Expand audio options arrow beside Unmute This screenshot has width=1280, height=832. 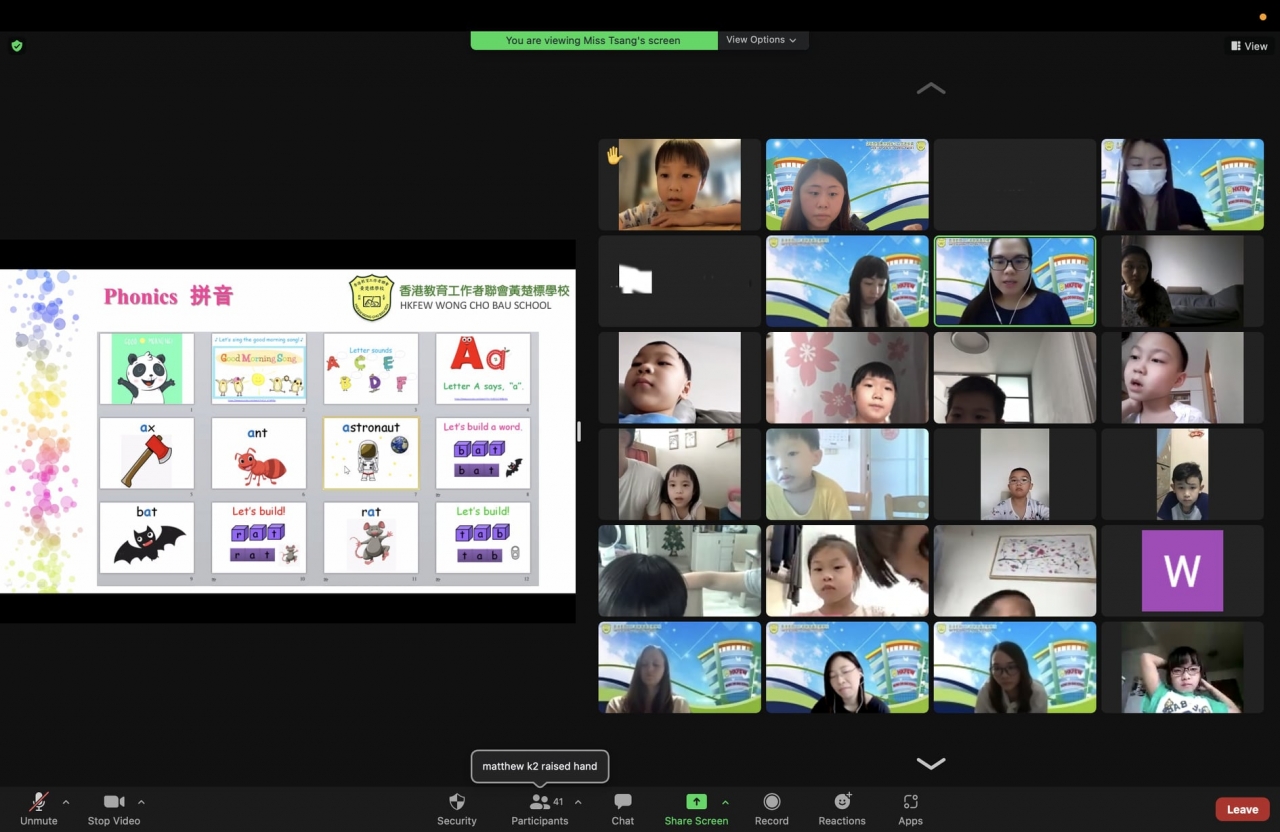[x=66, y=802]
